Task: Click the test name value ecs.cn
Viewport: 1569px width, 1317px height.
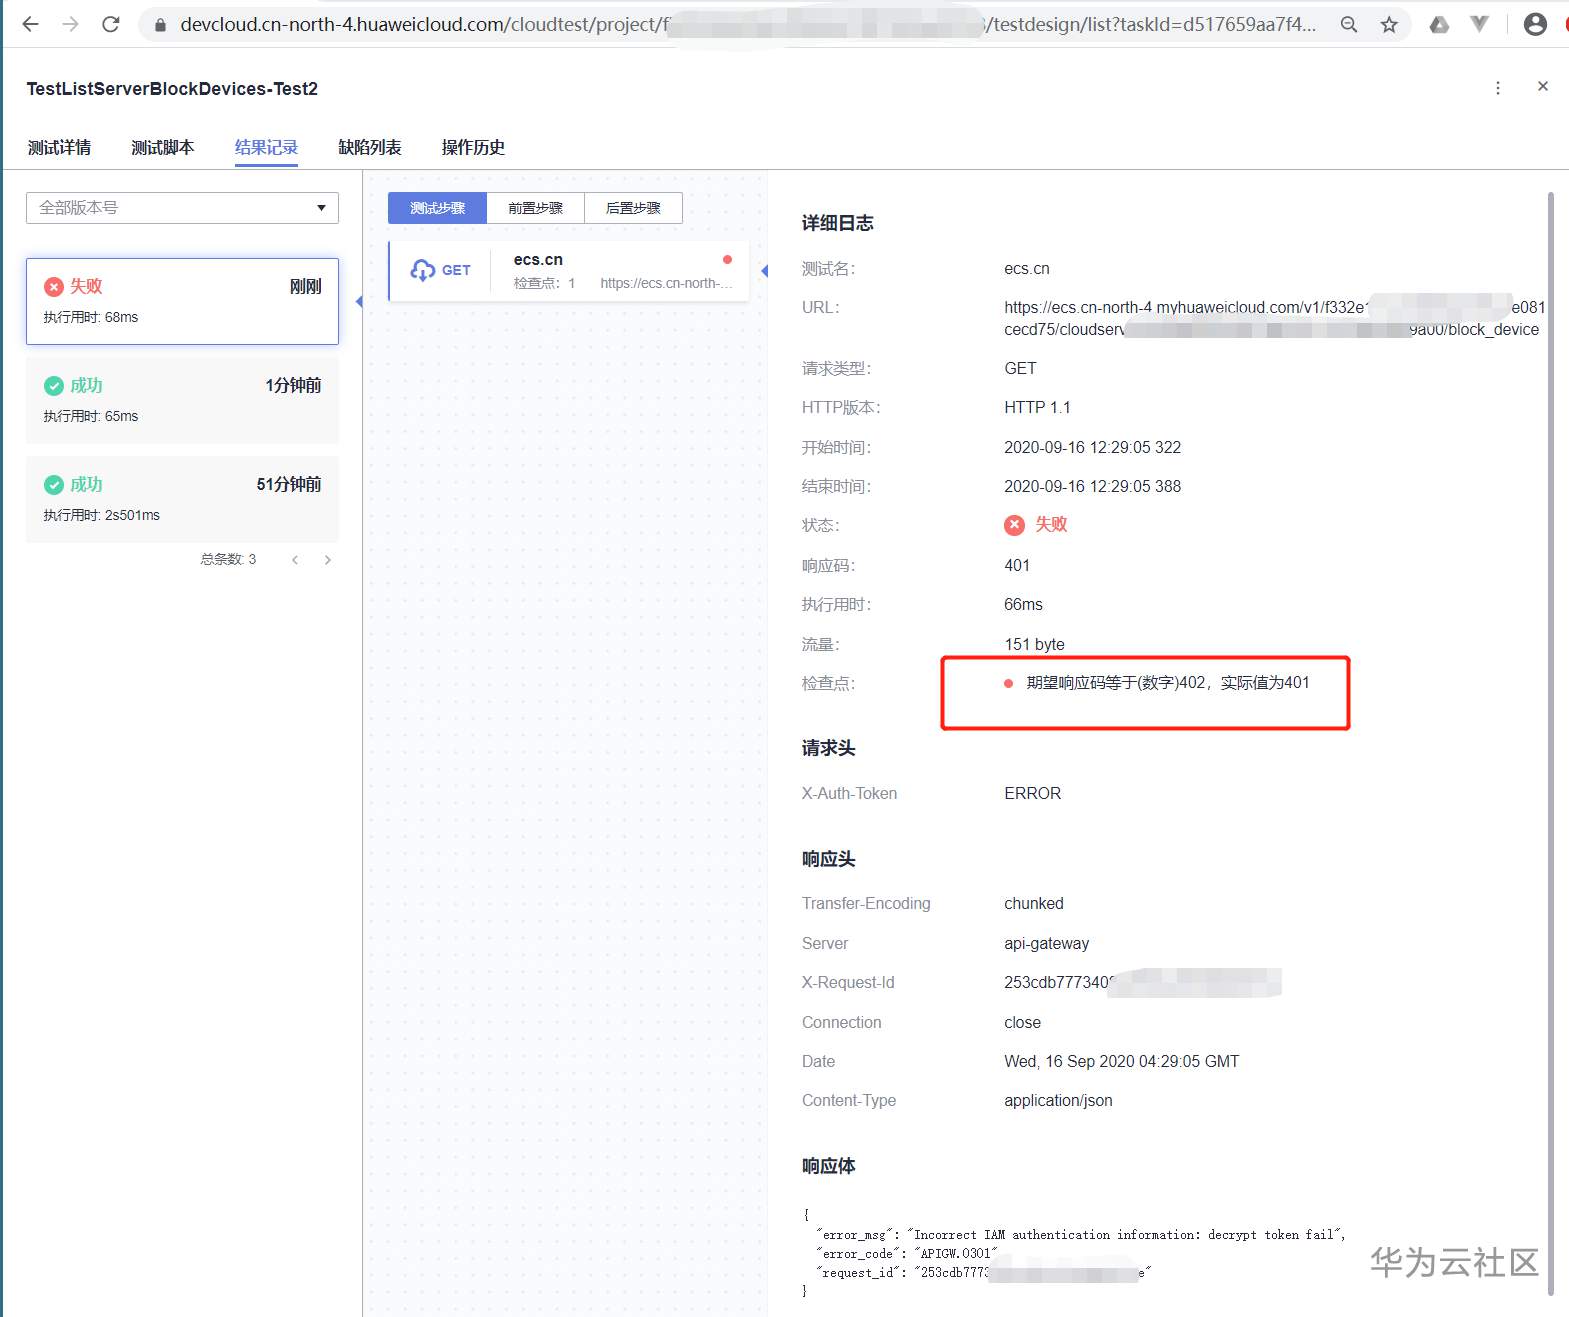Action: click(x=1027, y=269)
